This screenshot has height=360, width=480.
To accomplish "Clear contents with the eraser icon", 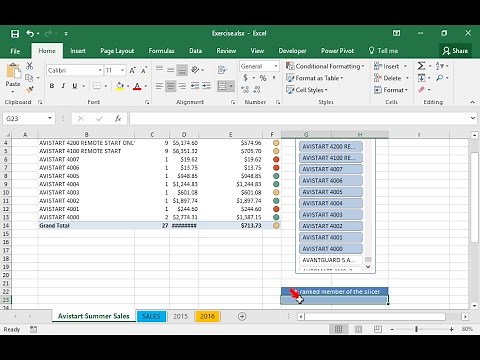I will [x=421, y=89].
